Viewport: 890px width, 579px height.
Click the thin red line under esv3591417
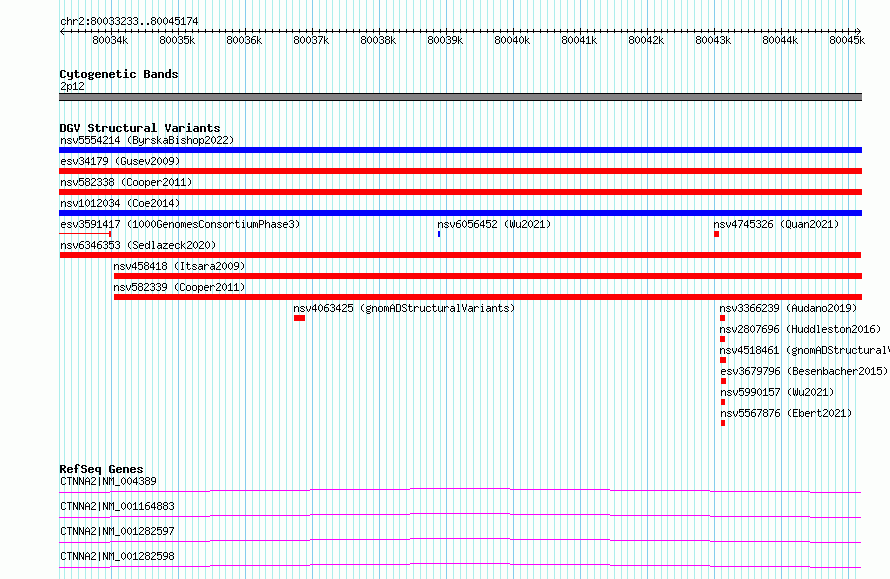coord(85,234)
